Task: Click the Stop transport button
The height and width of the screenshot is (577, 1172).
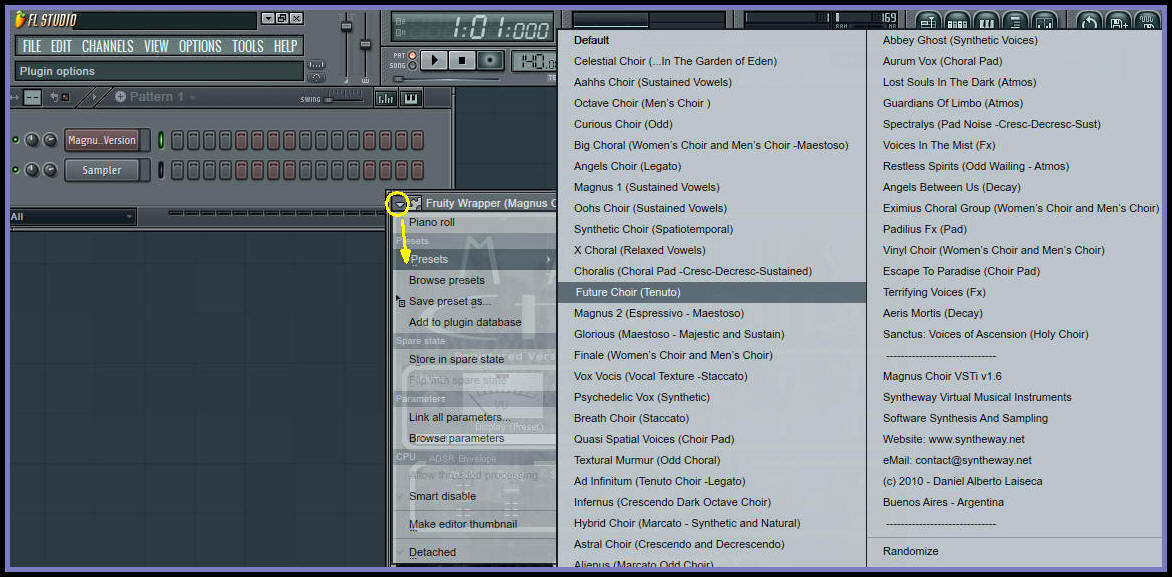Action: [463, 60]
